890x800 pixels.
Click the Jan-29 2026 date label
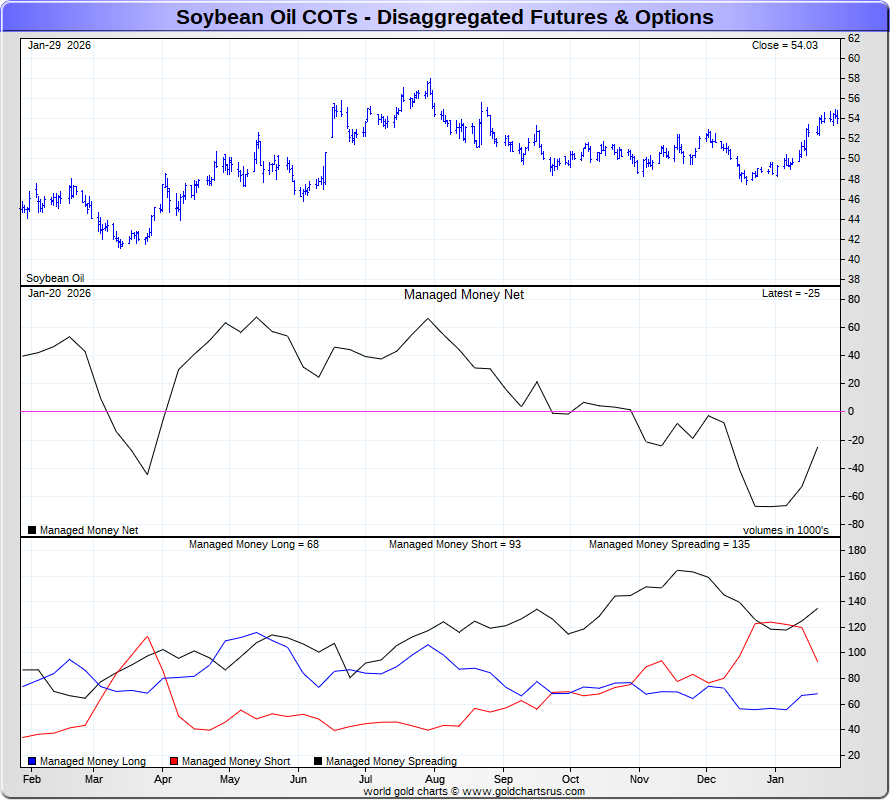pos(59,45)
